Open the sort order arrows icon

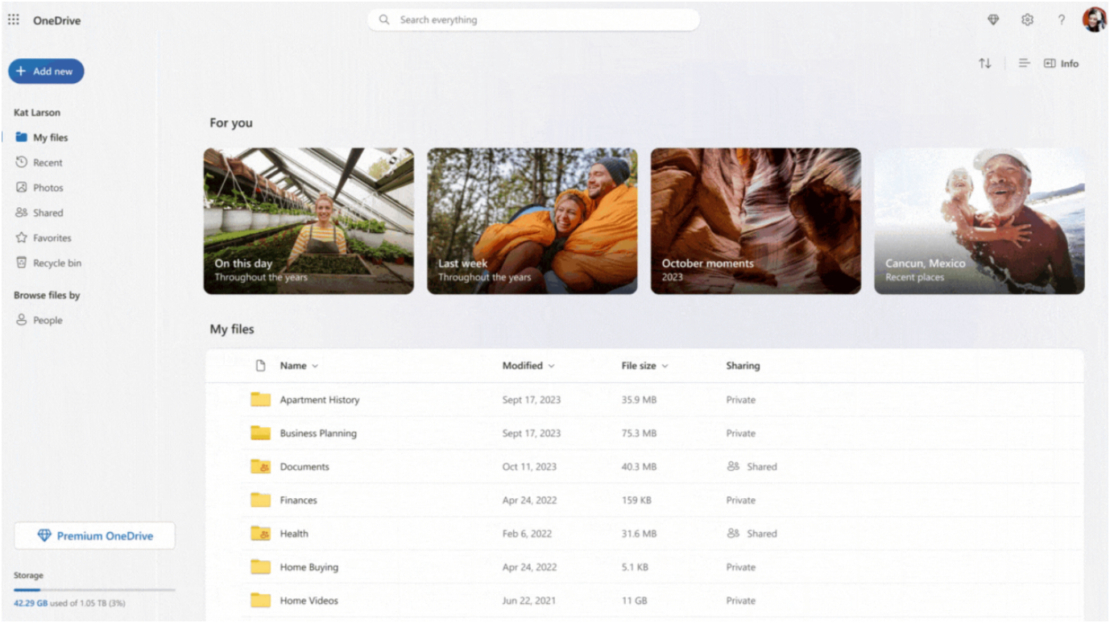coord(985,63)
